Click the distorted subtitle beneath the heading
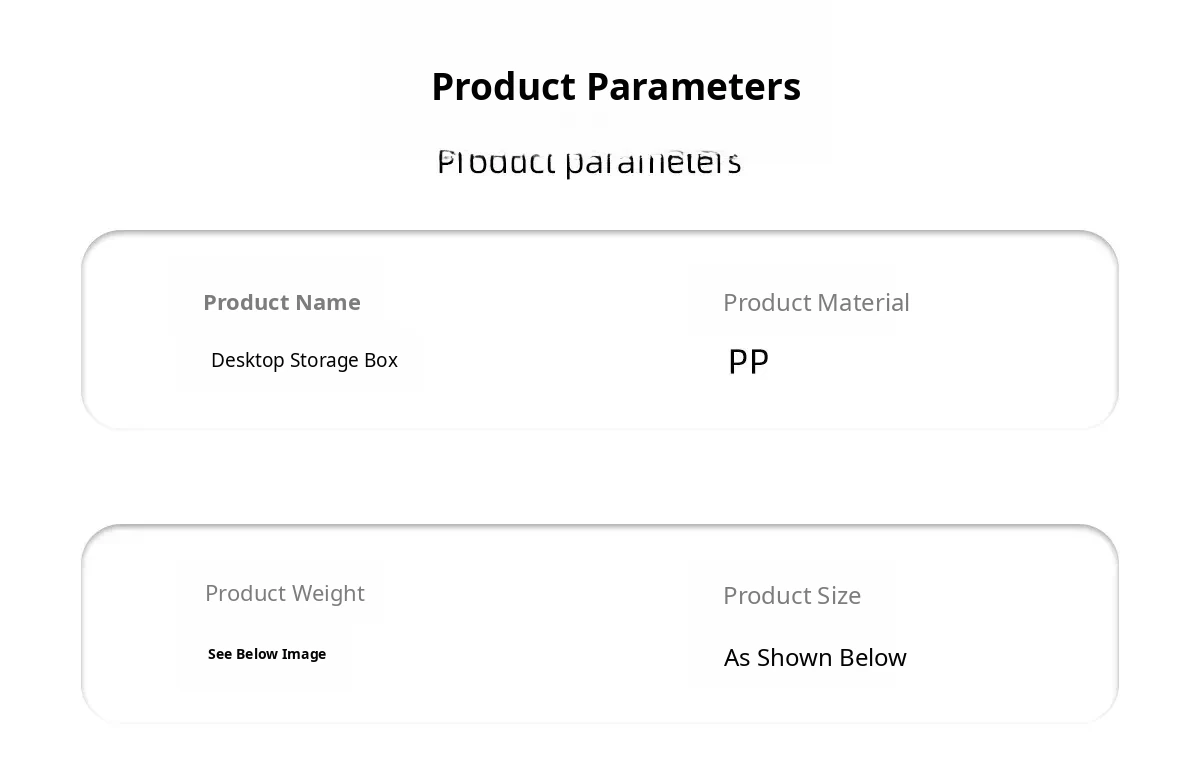 pyautogui.click(x=589, y=162)
